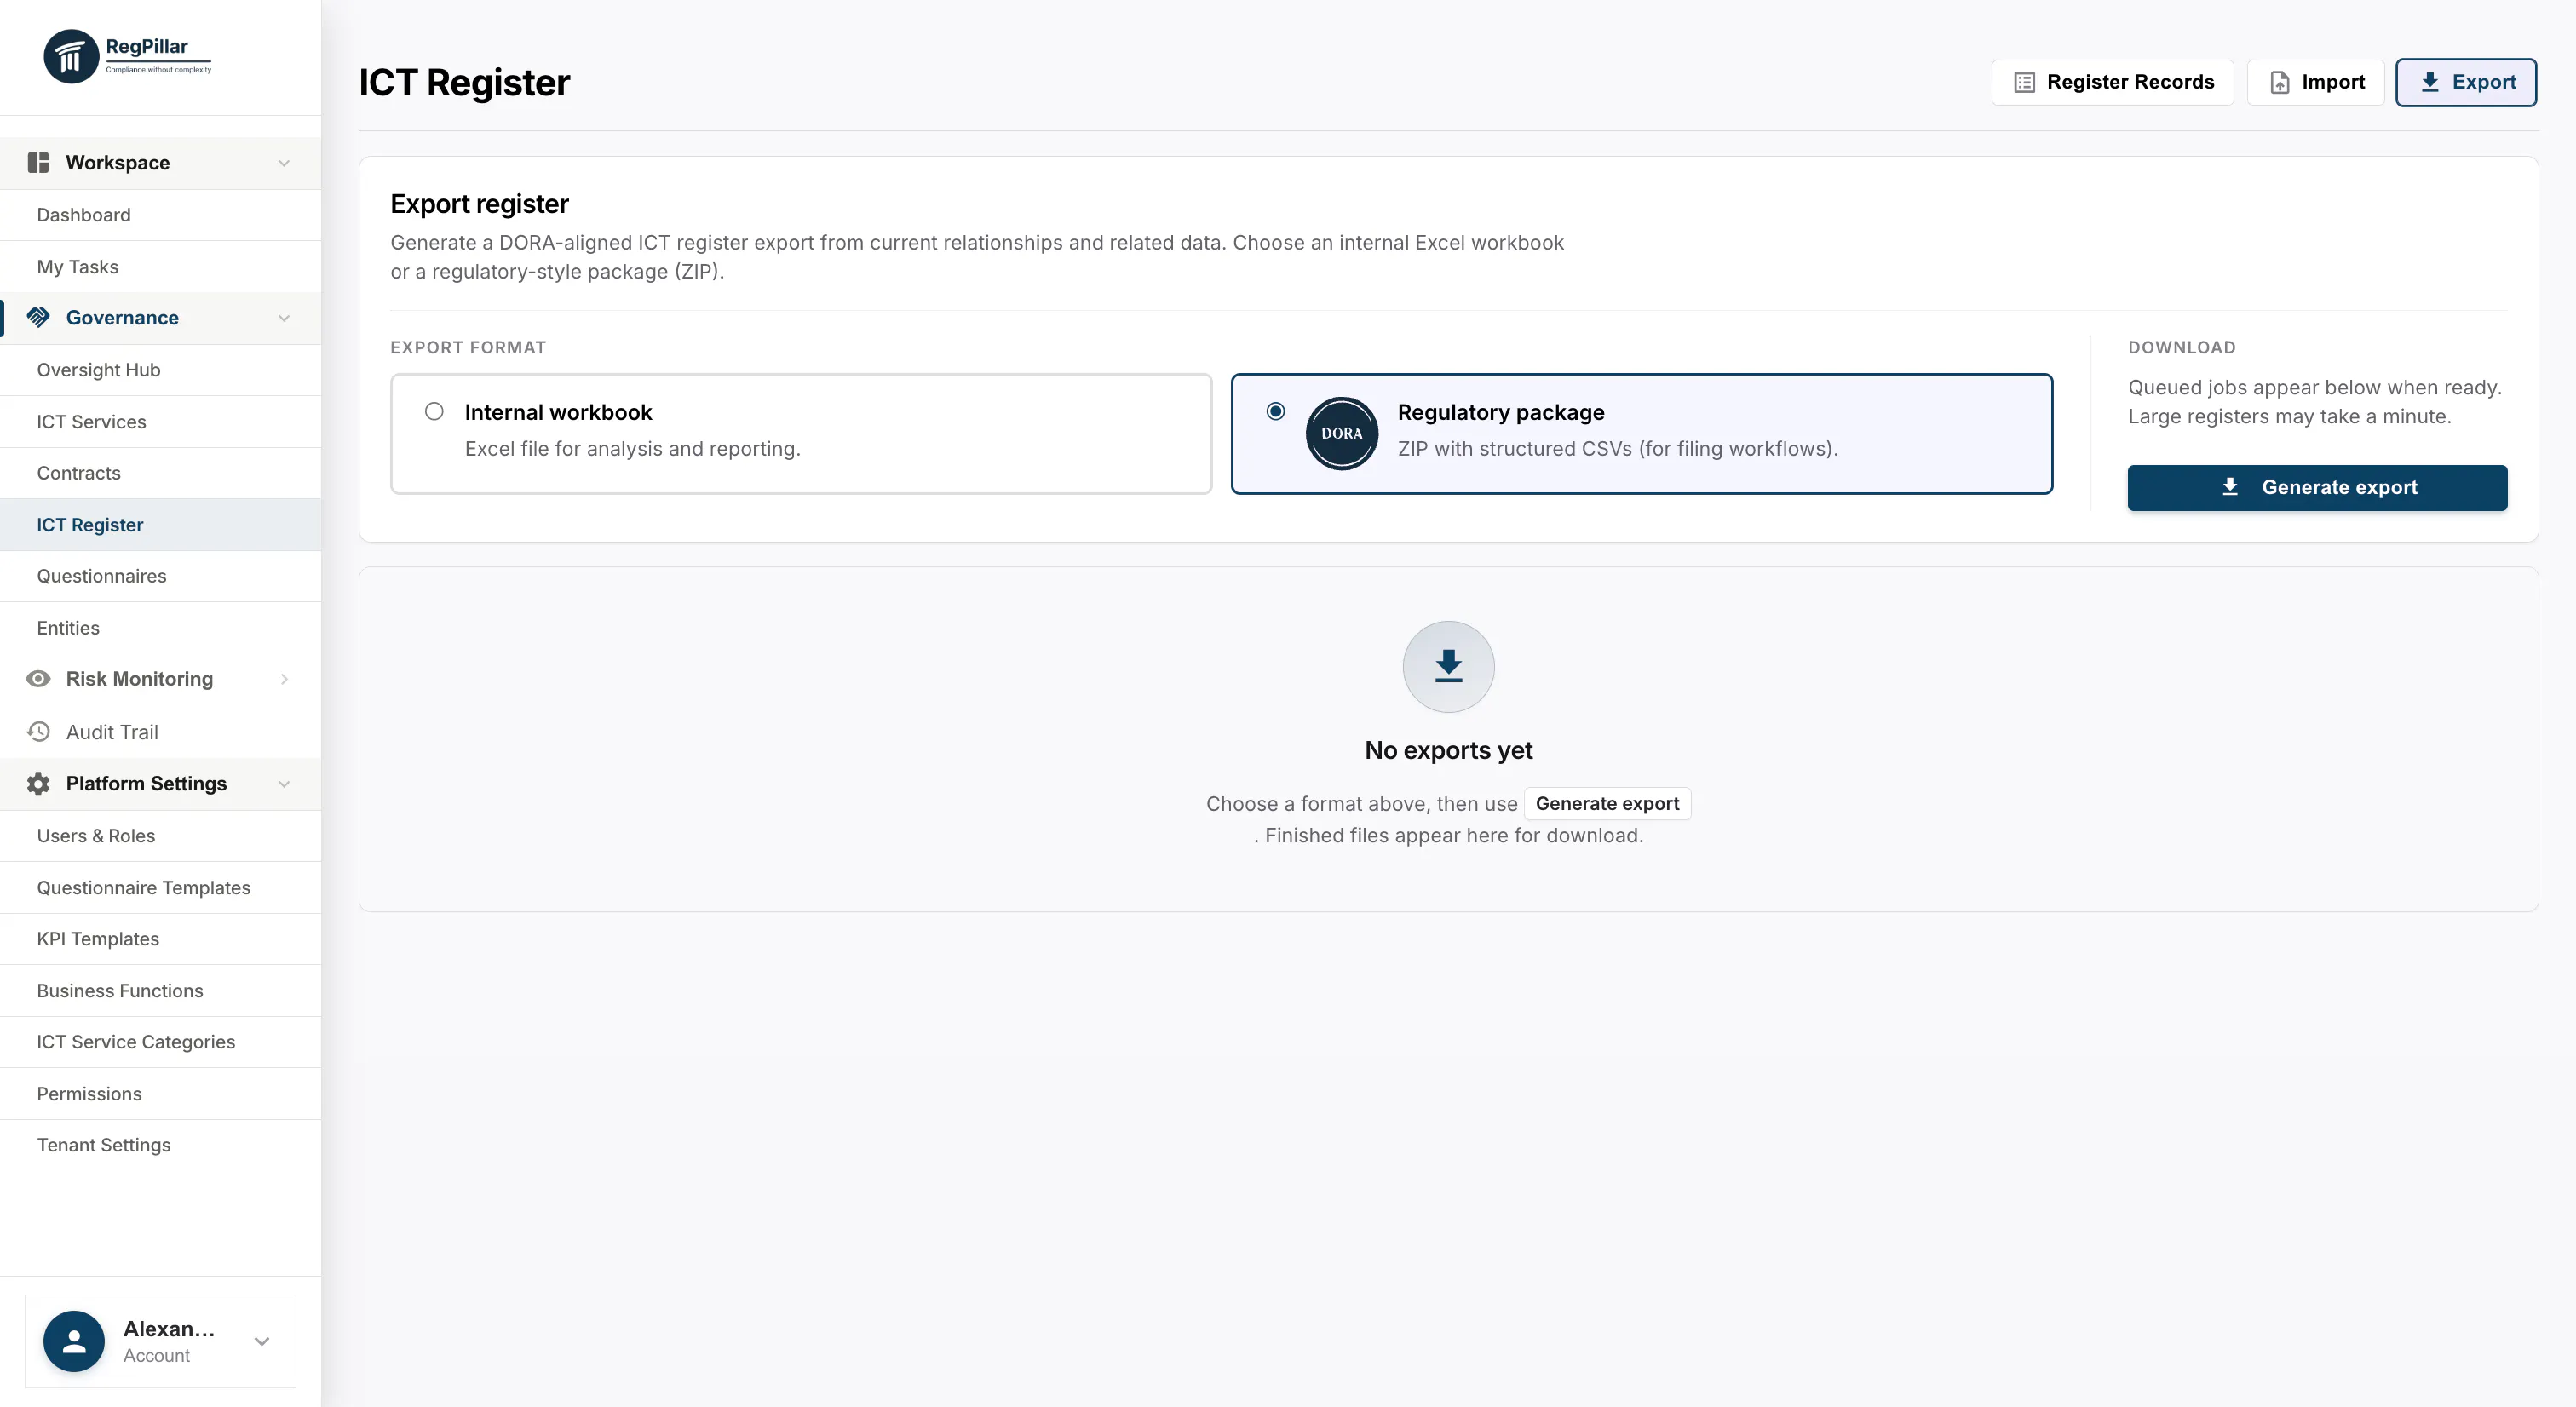Image resolution: width=2576 pixels, height=1407 pixels.
Task: Select the Regulatory package radio button
Action: [x=1275, y=411]
